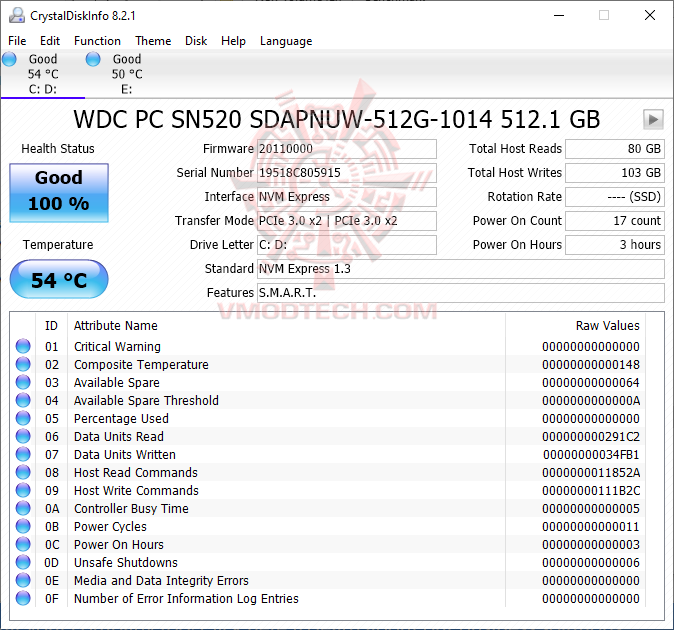Click the Serial Number field
Viewport: 674px width, 630px height.
point(347,173)
